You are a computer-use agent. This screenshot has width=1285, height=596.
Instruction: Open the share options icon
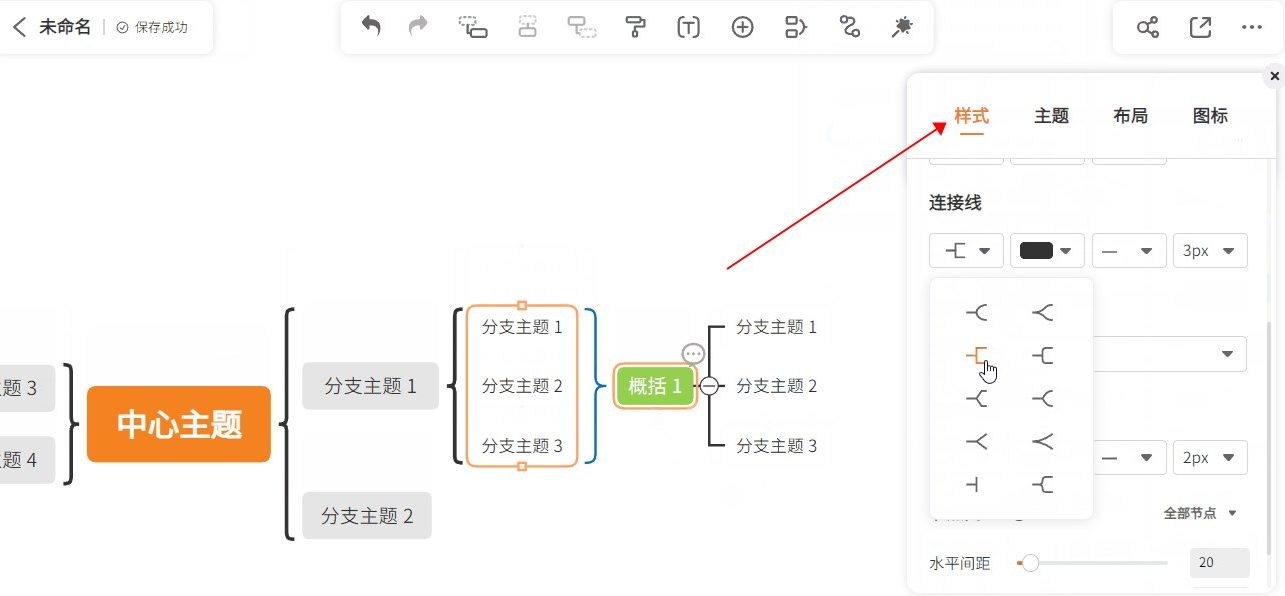(x=1148, y=27)
